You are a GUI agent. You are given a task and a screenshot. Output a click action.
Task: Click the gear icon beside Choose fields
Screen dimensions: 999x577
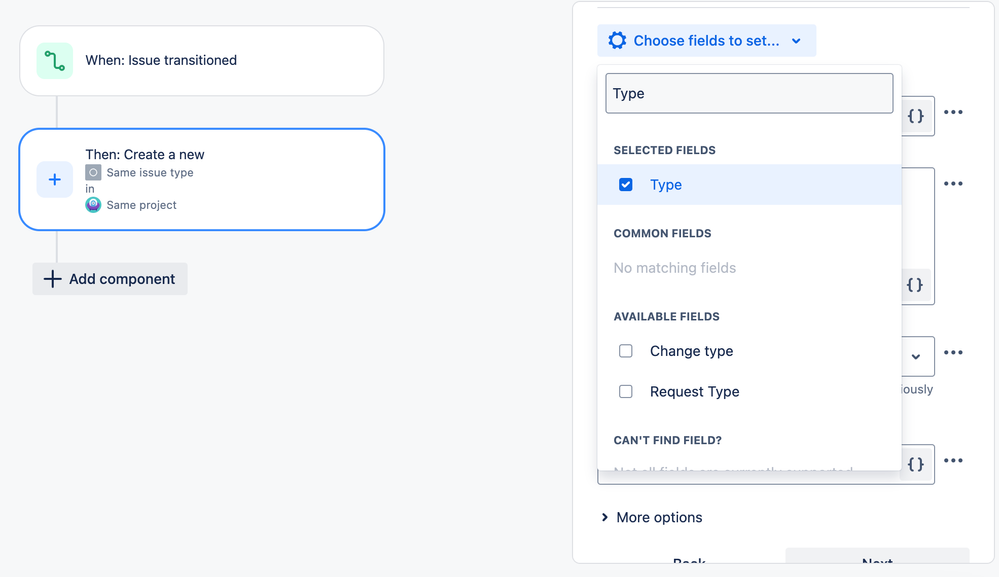pyautogui.click(x=617, y=41)
